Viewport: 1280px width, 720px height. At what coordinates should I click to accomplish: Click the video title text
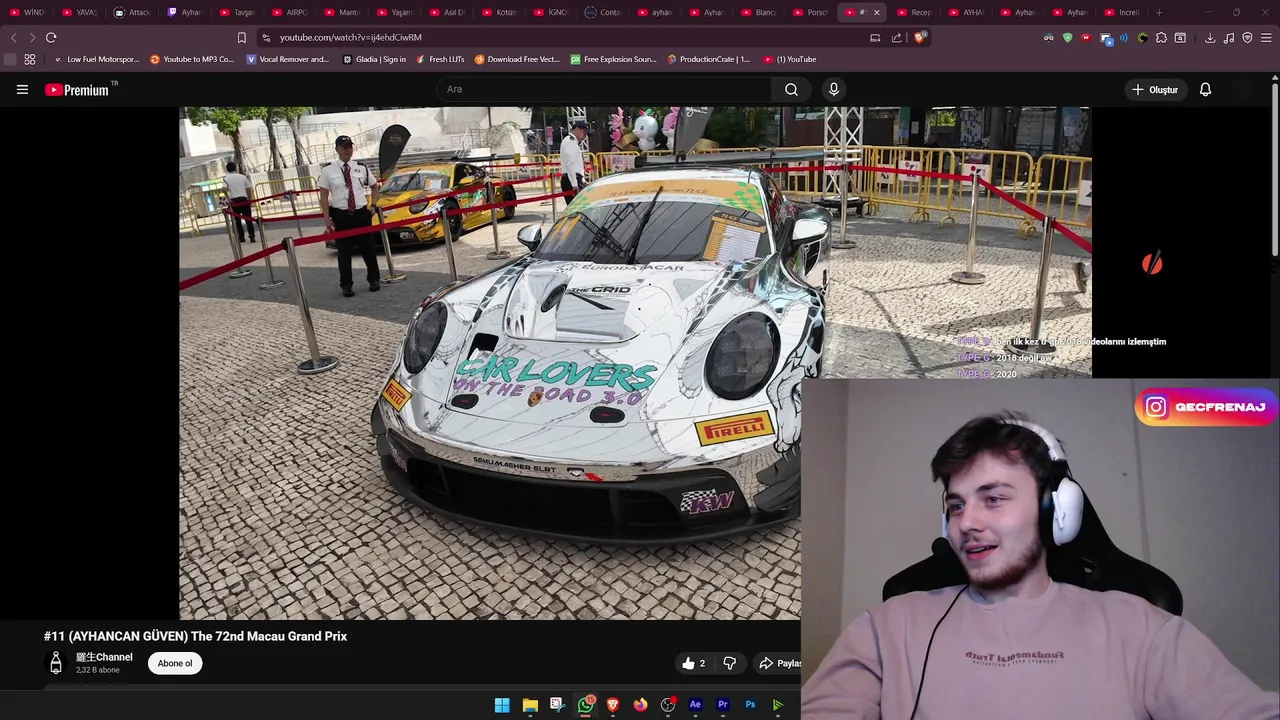(x=195, y=636)
